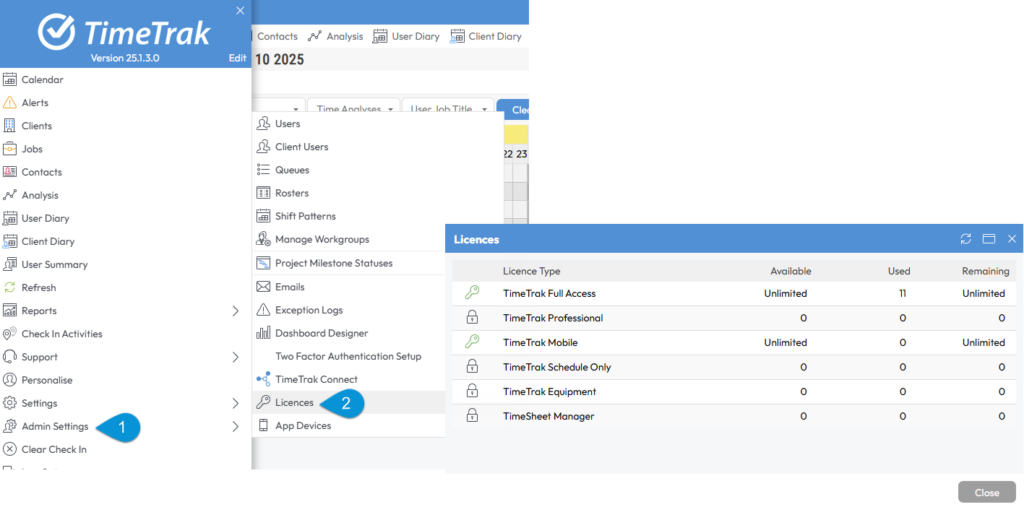The image size is (1024, 507).
Task: Click the Emails envelope icon
Action: coord(263,287)
